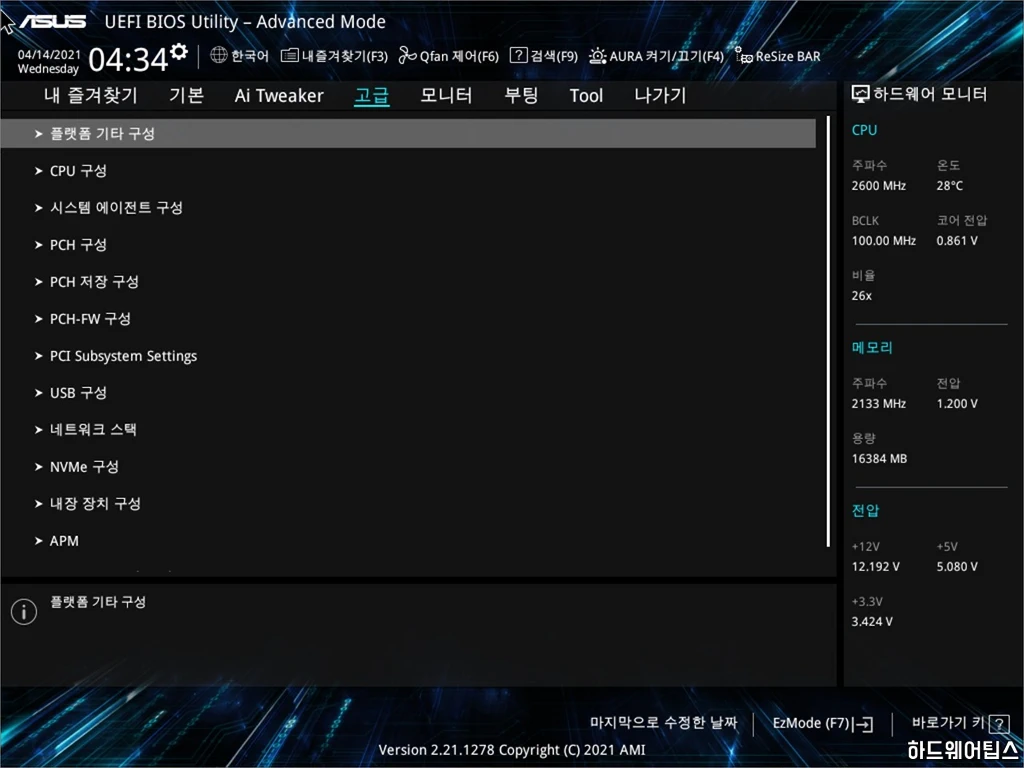1024x768 pixels.
Task: Expand PCH 저장 구성 submenu
Action: click(408, 281)
